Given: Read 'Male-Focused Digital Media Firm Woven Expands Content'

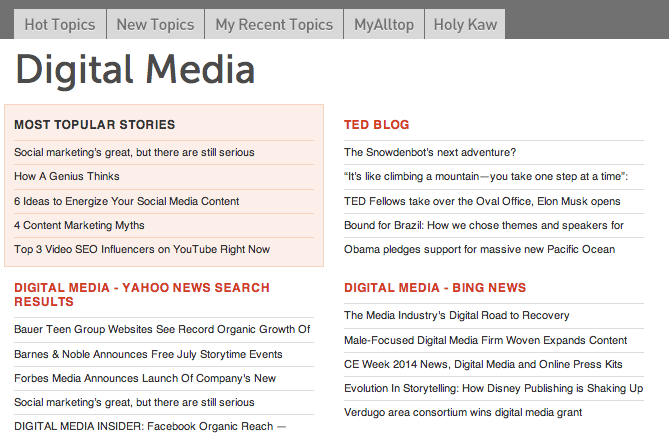Looking at the screenshot, I should [486, 340].
